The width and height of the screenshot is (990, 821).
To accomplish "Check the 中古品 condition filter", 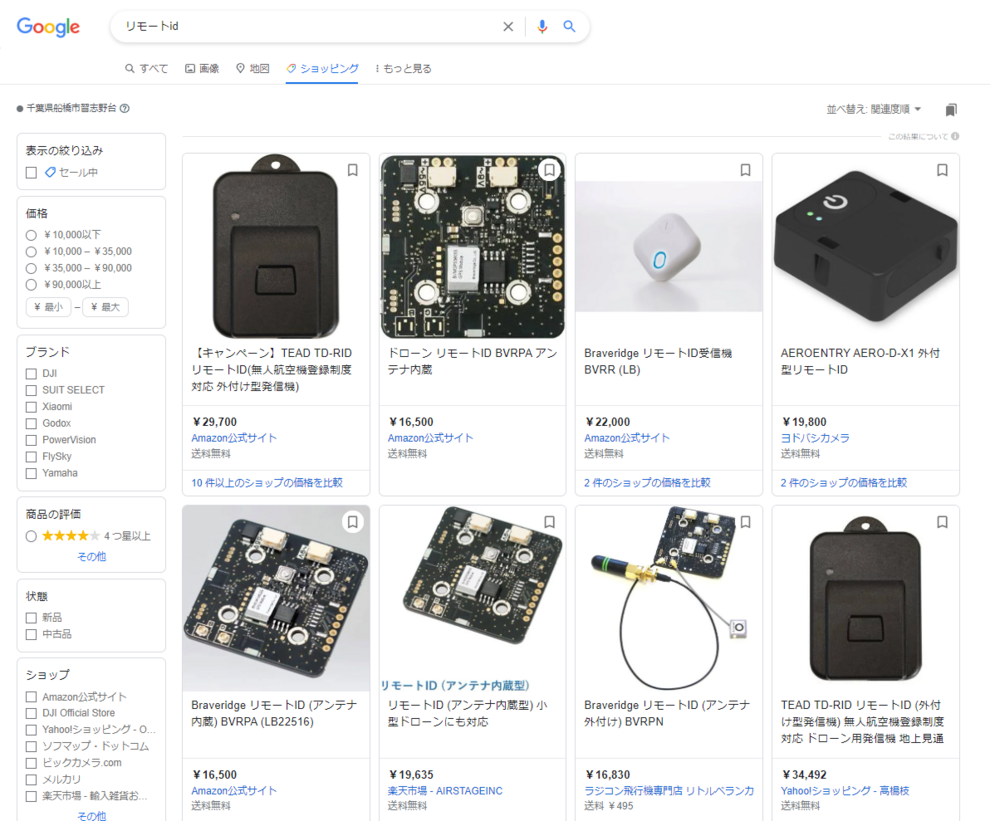I will [31, 634].
